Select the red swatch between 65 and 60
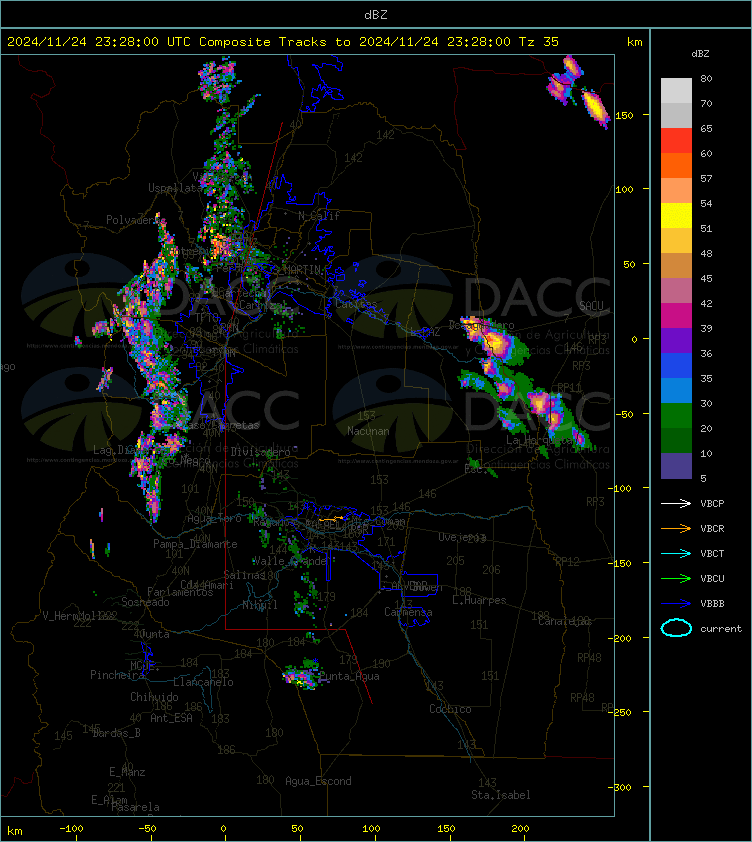 point(676,141)
